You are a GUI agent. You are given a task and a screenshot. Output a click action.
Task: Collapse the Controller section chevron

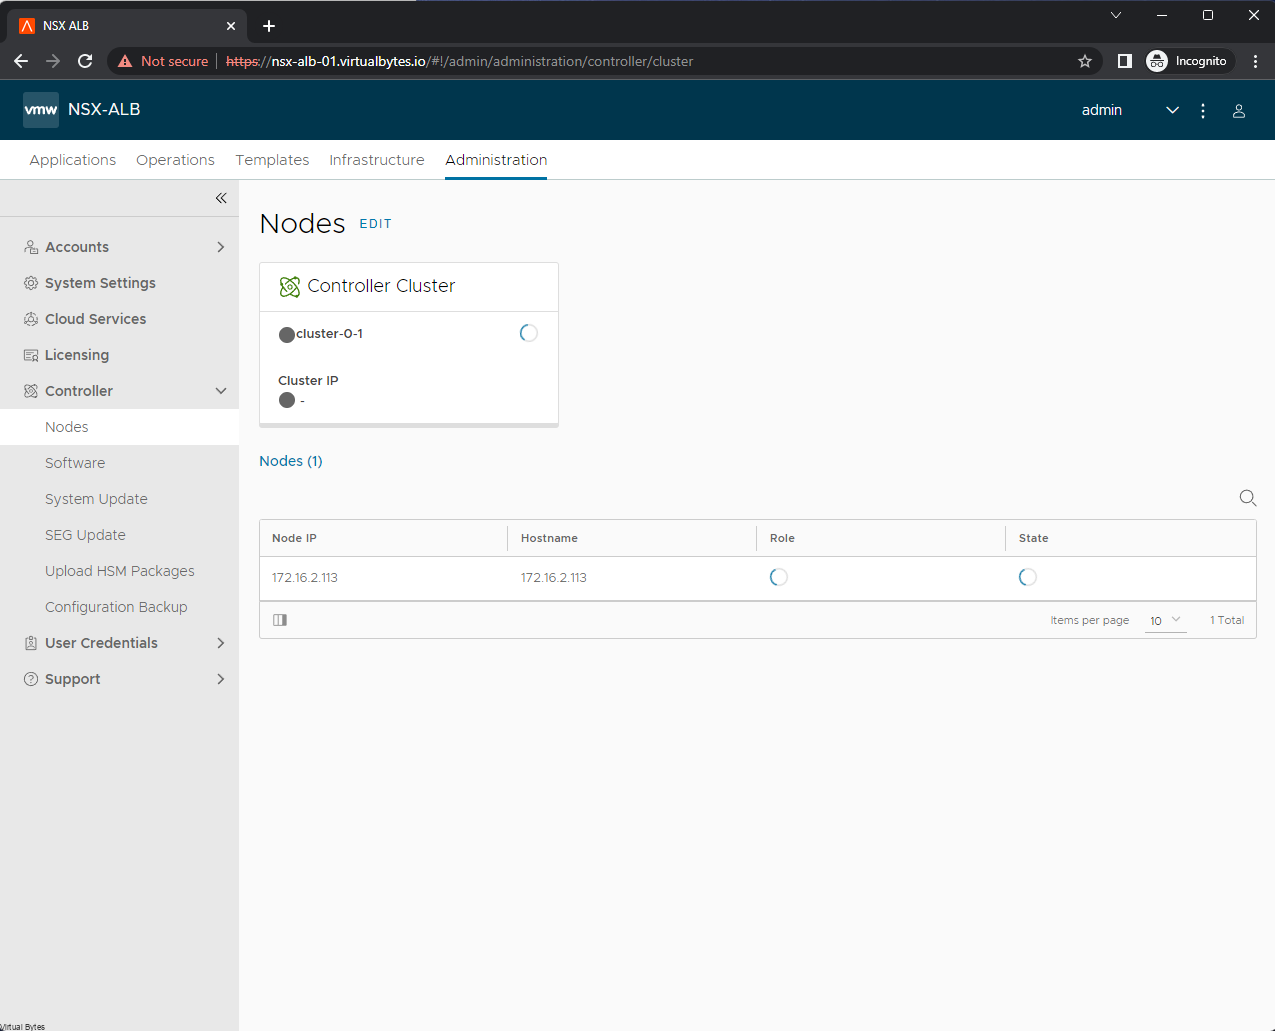[220, 390]
